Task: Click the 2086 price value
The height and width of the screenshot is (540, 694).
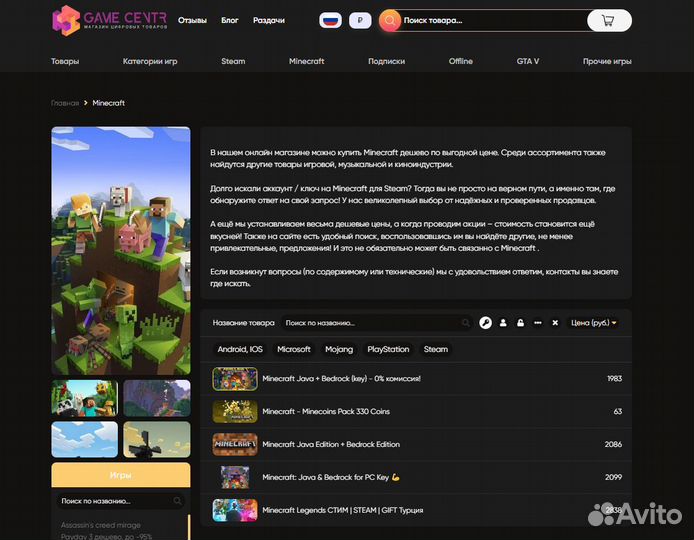Action: [x=613, y=444]
